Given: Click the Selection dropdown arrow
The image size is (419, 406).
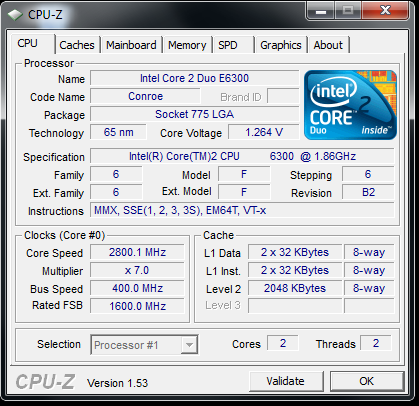Looking at the screenshot, I should click(189, 345).
